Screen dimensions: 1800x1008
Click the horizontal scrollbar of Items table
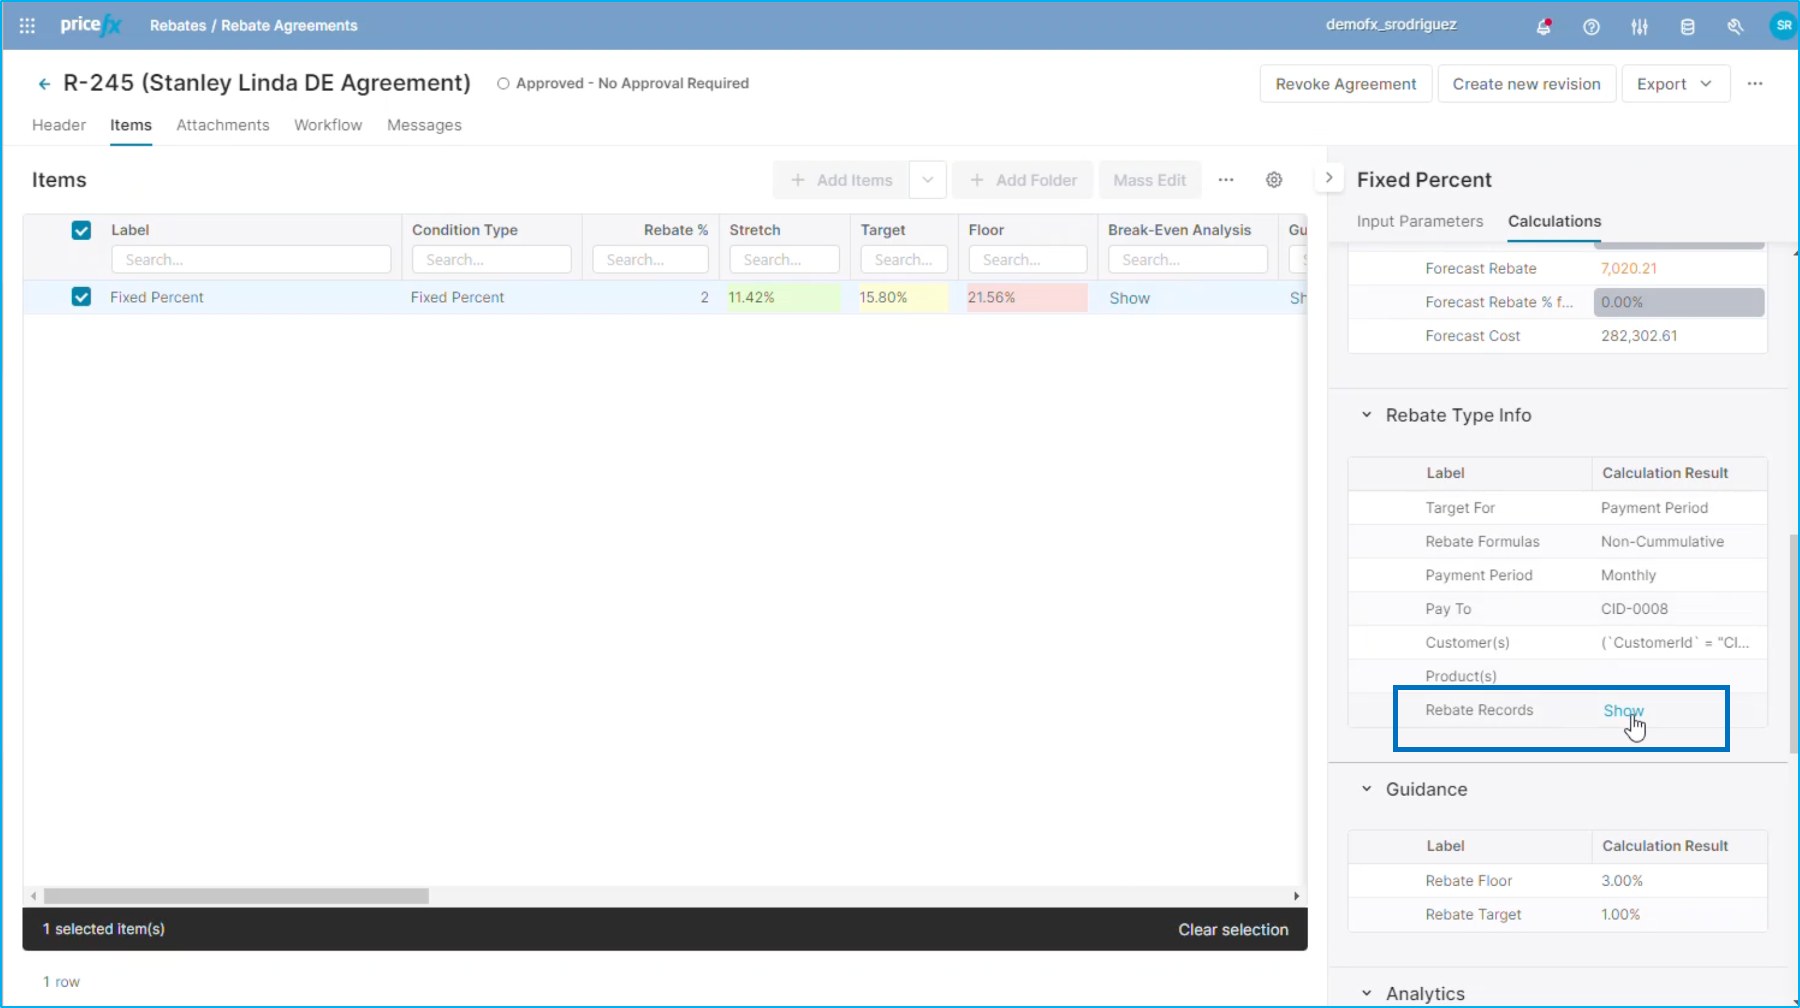tap(236, 896)
